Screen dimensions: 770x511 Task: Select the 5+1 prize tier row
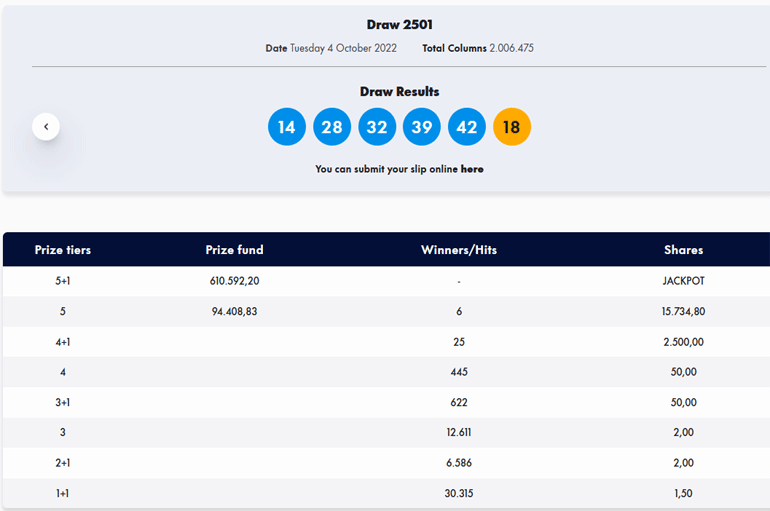pos(62,281)
